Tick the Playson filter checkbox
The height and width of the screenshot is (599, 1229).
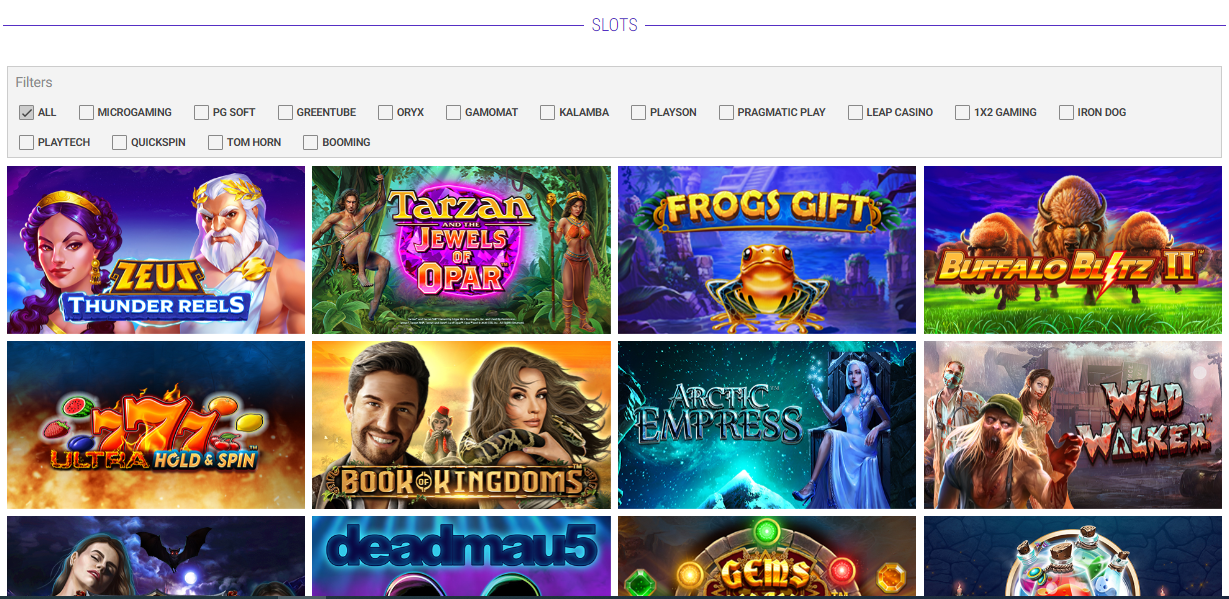[x=639, y=112]
